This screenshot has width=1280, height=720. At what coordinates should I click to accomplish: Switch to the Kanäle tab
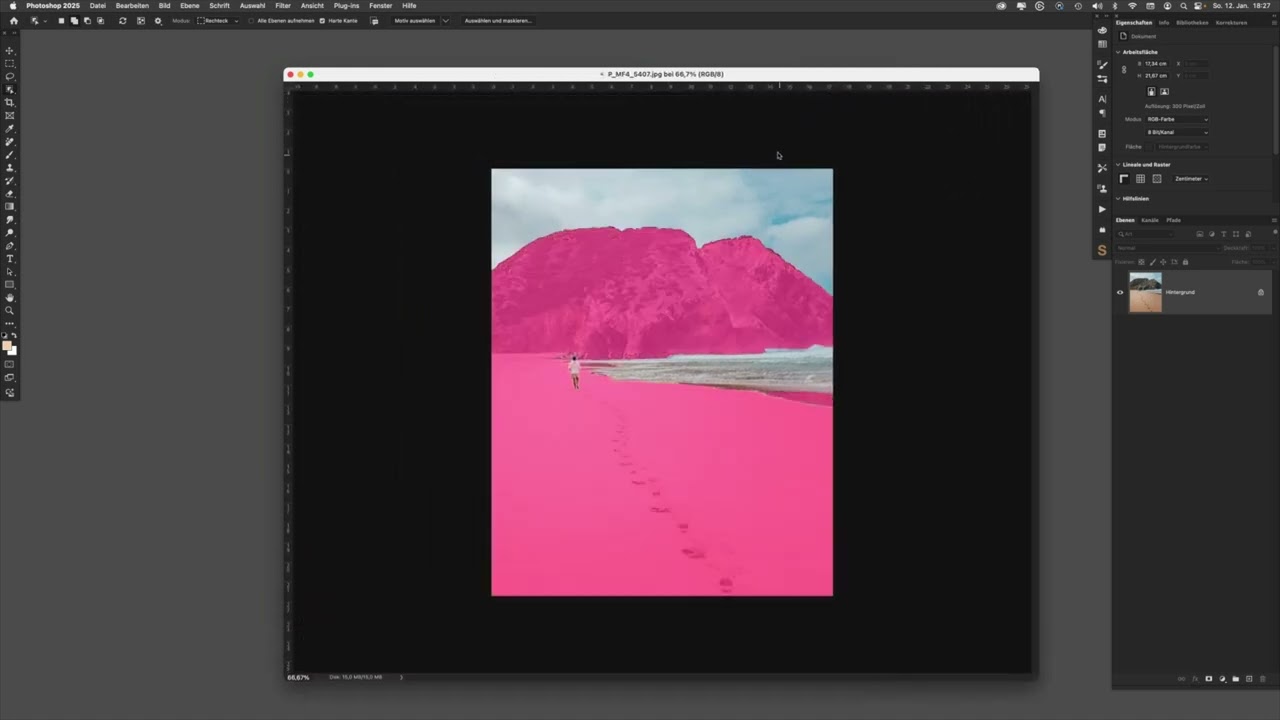click(x=1150, y=220)
